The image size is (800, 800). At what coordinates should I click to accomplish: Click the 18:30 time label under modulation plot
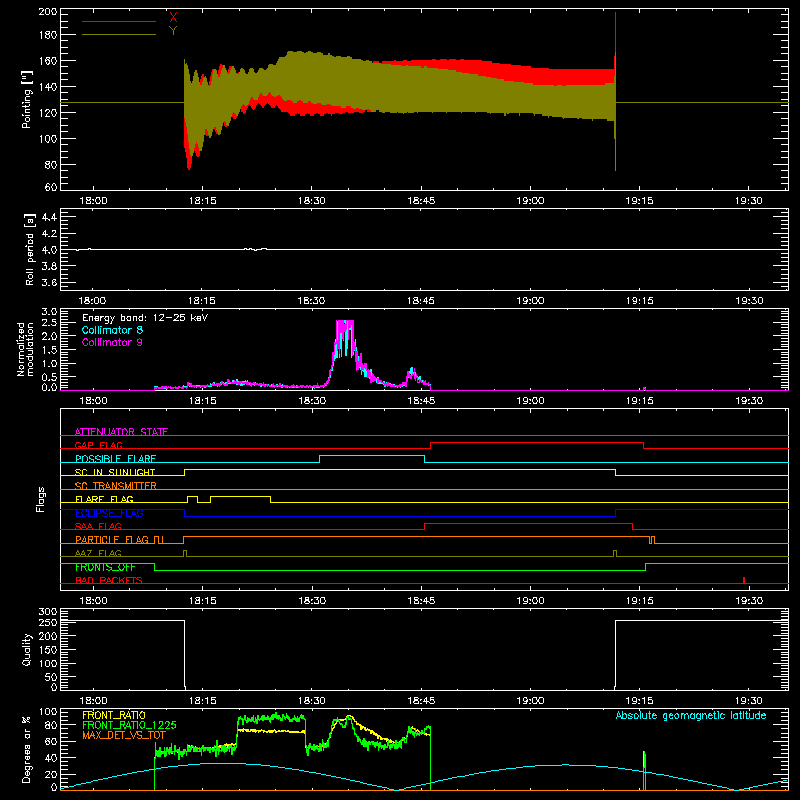[312, 401]
